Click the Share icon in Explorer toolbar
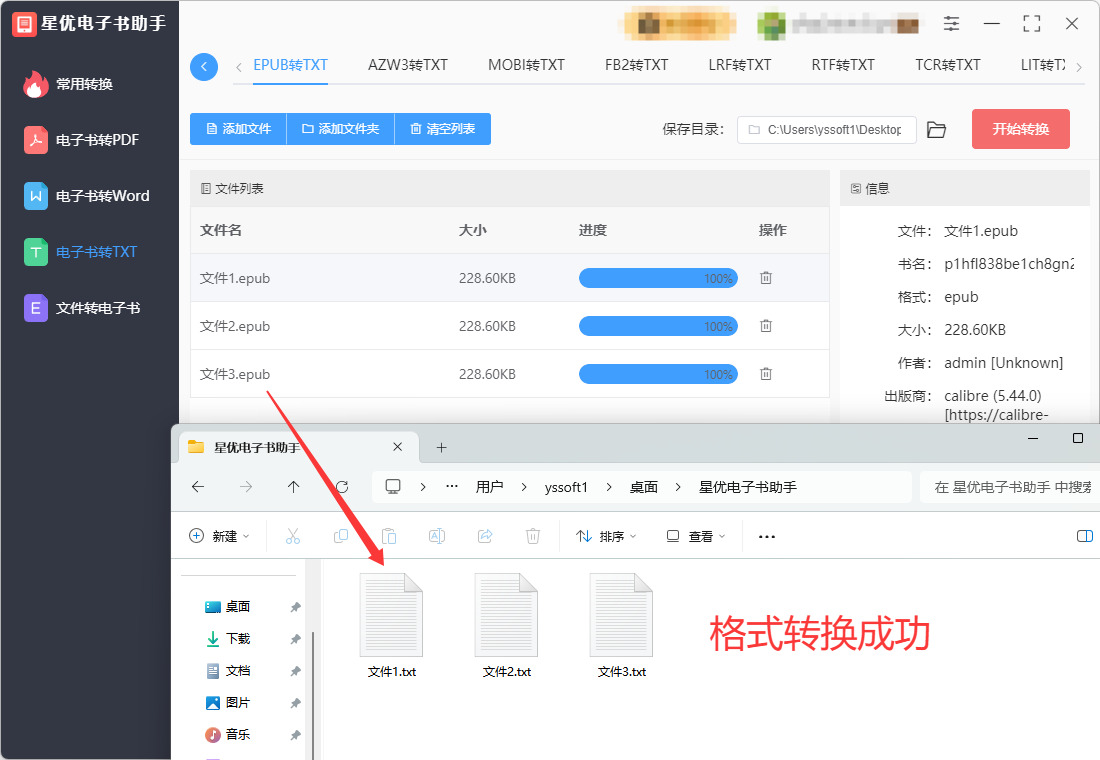The height and width of the screenshot is (760, 1100). (485, 536)
